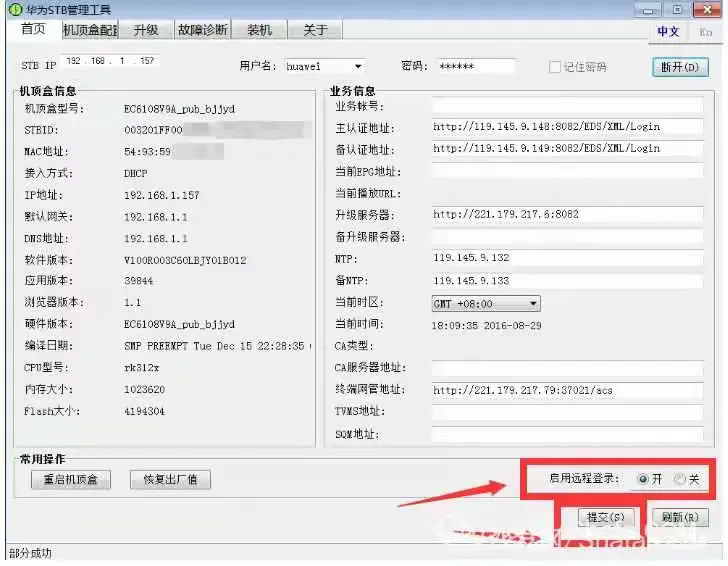Screen dimensions: 728x566
Task: Switch the interface language to En
Action: (705, 32)
